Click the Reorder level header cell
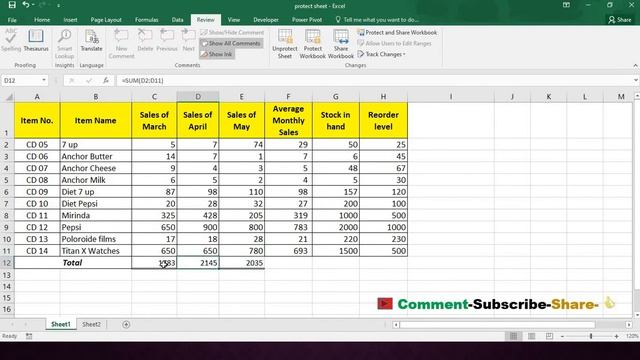The width and height of the screenshot is (640, 360). point(383,120)
